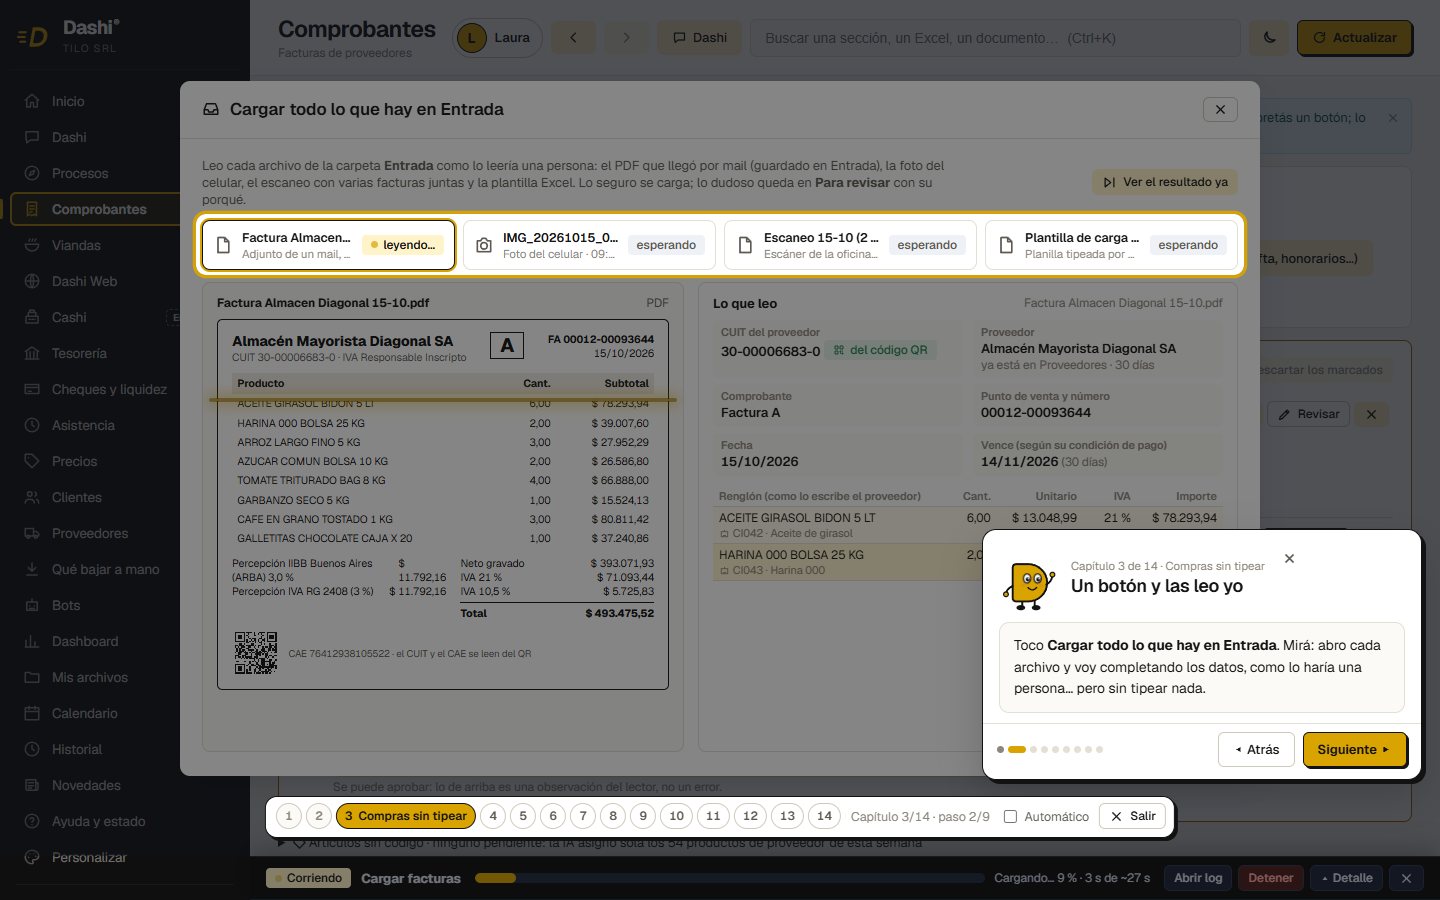Select chapter 3 Compras sin tipear
Image resolution: width=1440 pixels, height=900 pixels.
tap(406, 816)
